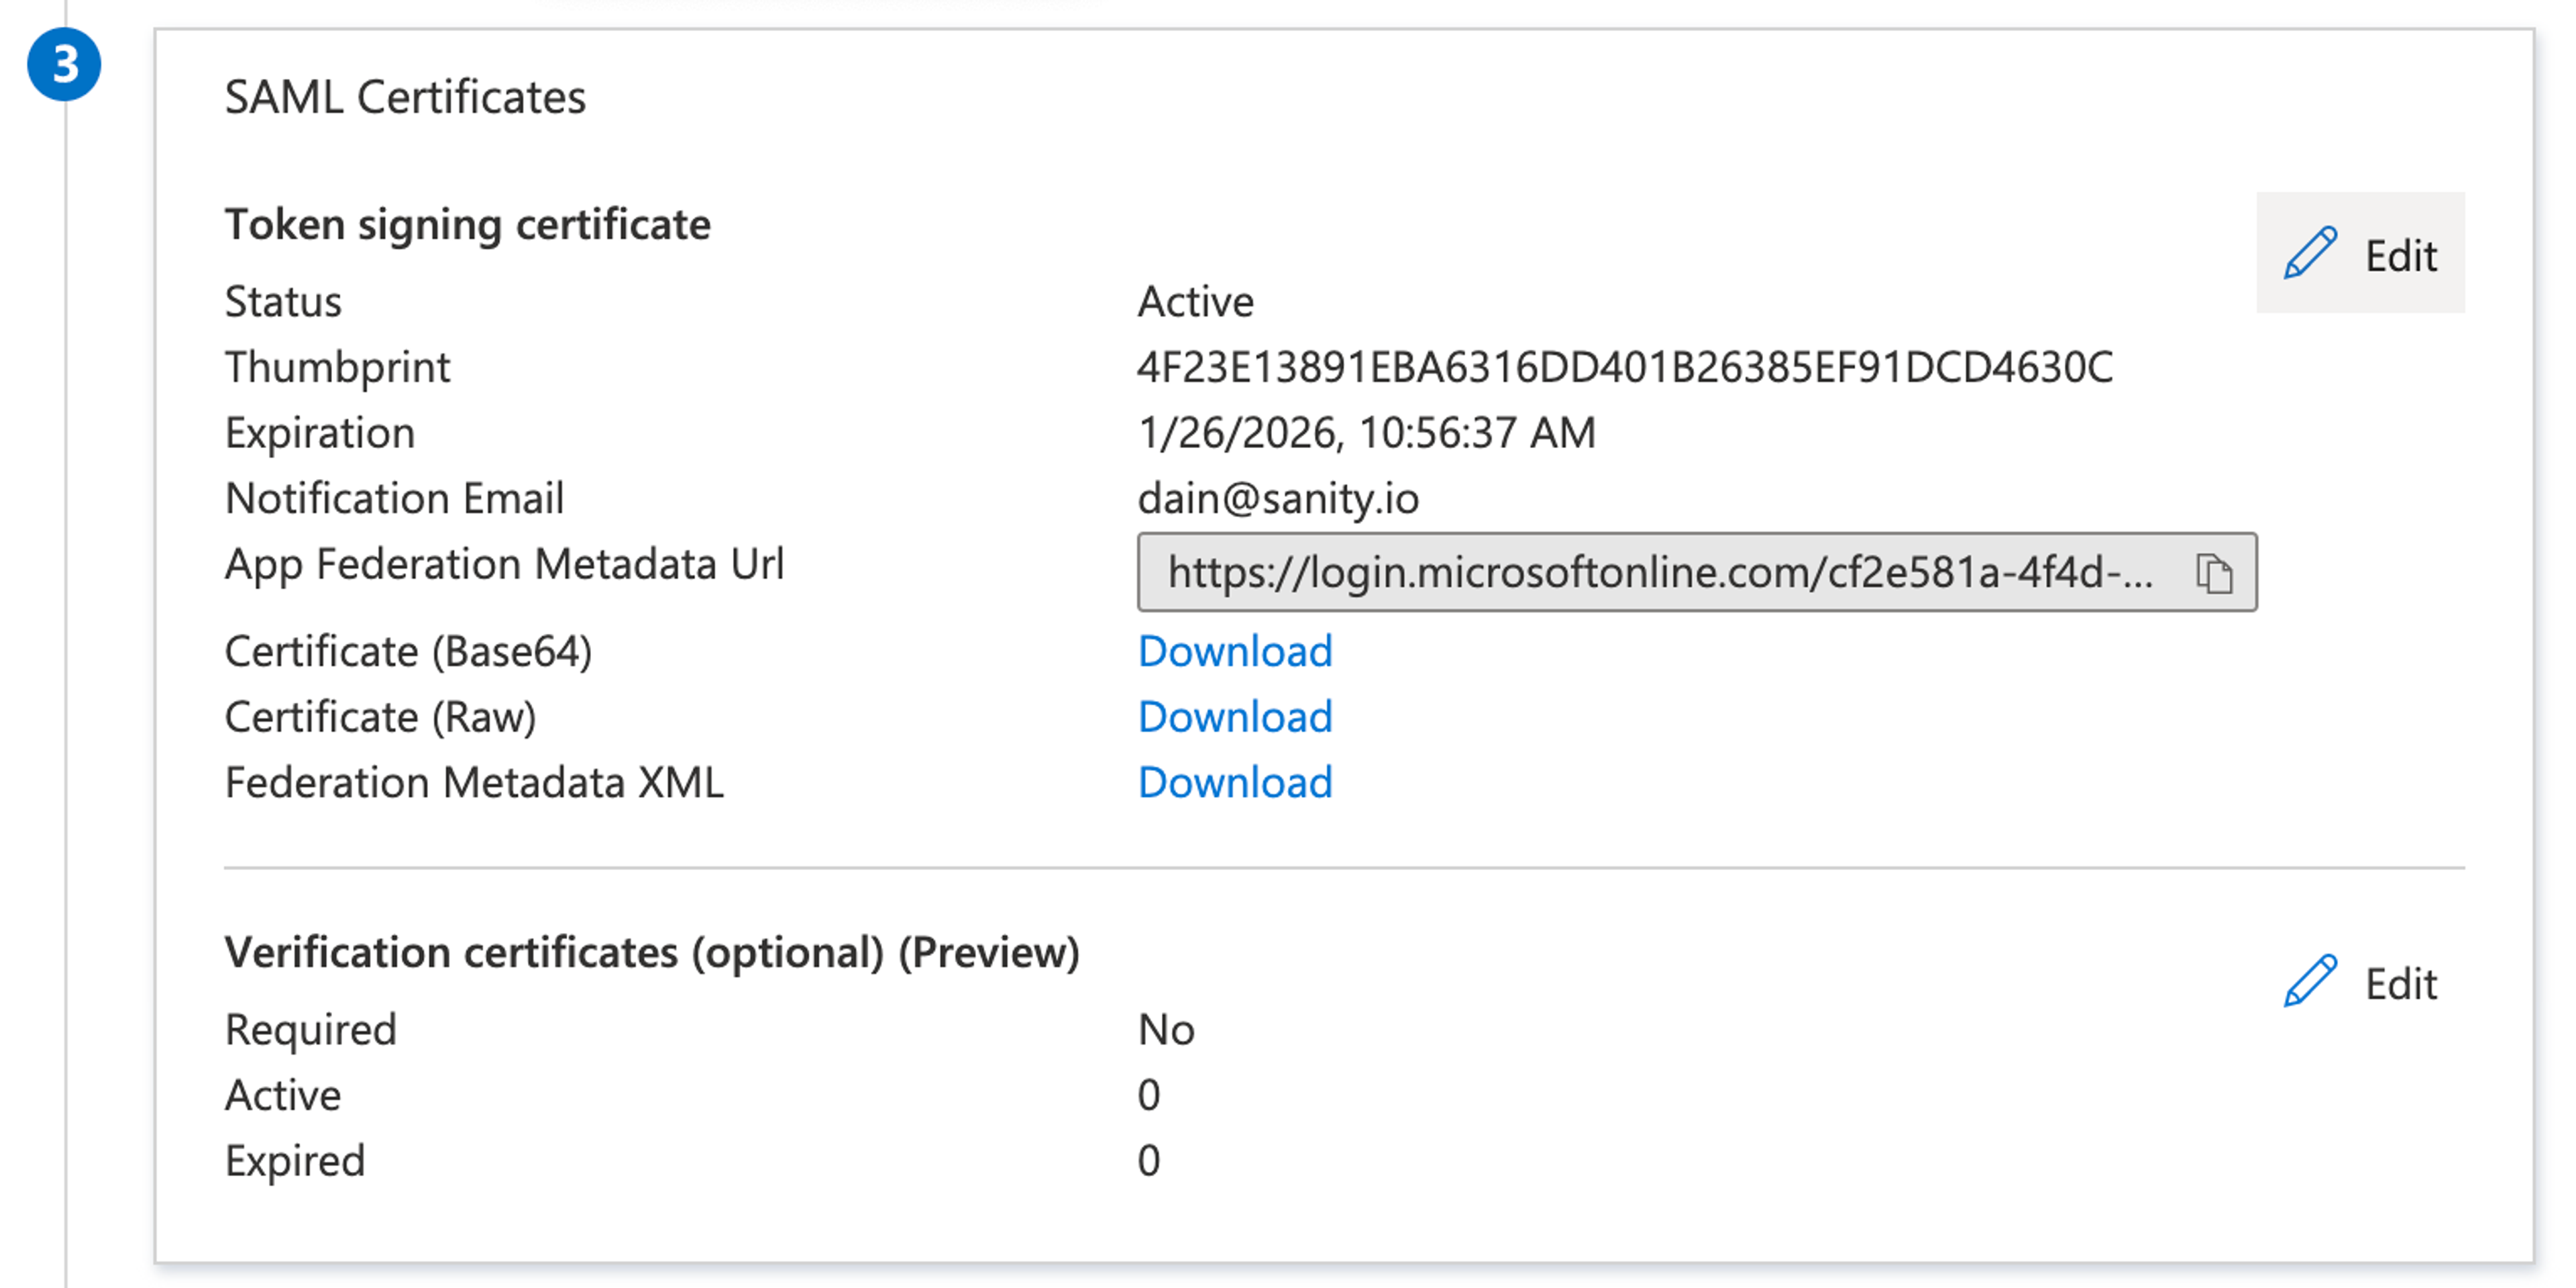This screenshot has width=2576, height=1288.
Task: Download the Certificate (Base64) file
Action: [1235, 651]
